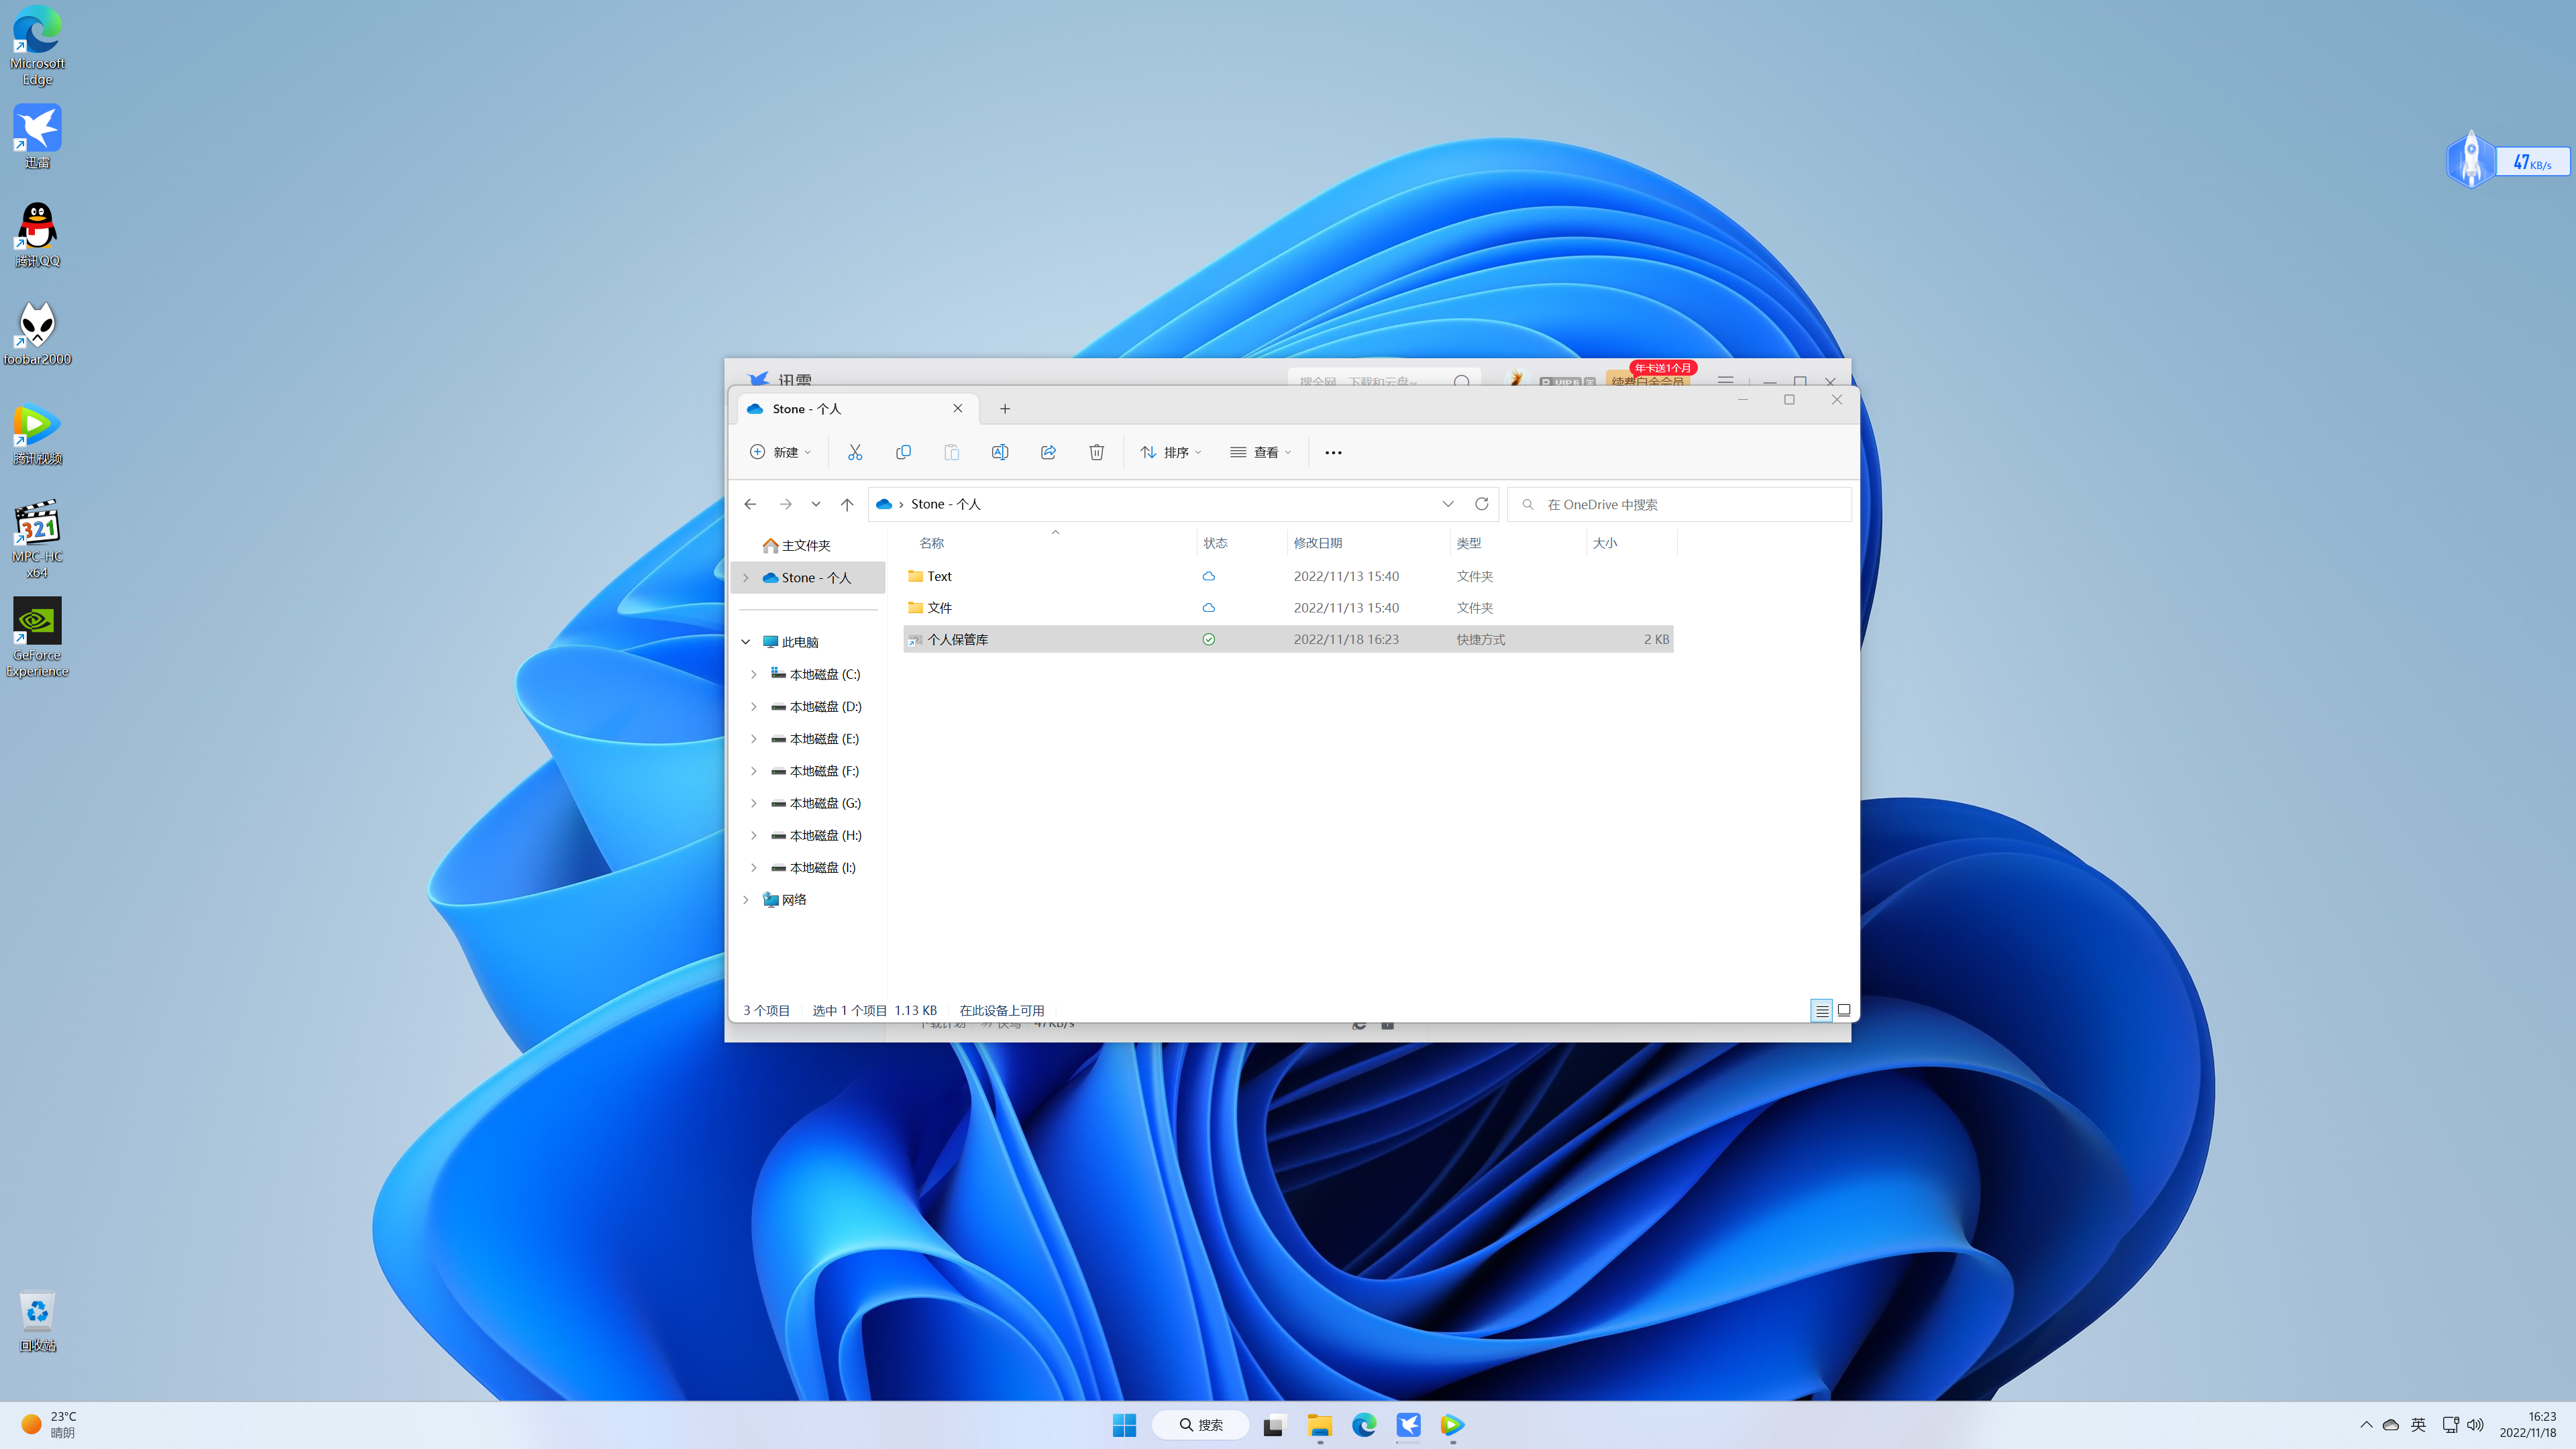Switch to large thumbnails view toggle

(x=1844, y=1010)
